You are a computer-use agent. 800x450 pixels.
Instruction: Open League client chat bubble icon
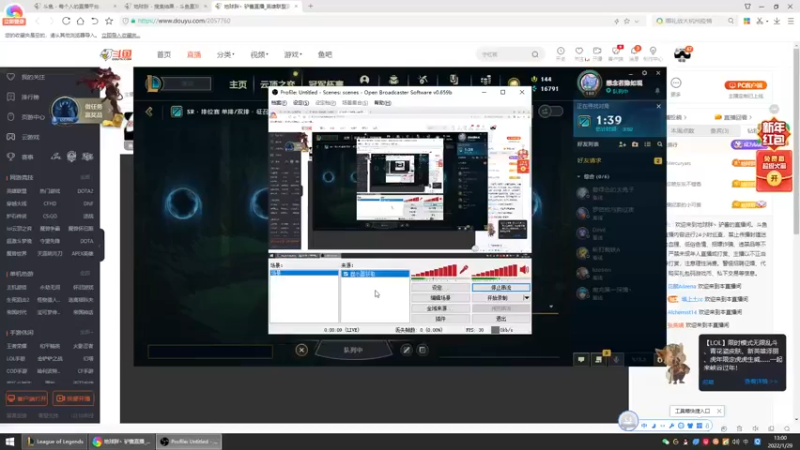(x=581, y=359)
